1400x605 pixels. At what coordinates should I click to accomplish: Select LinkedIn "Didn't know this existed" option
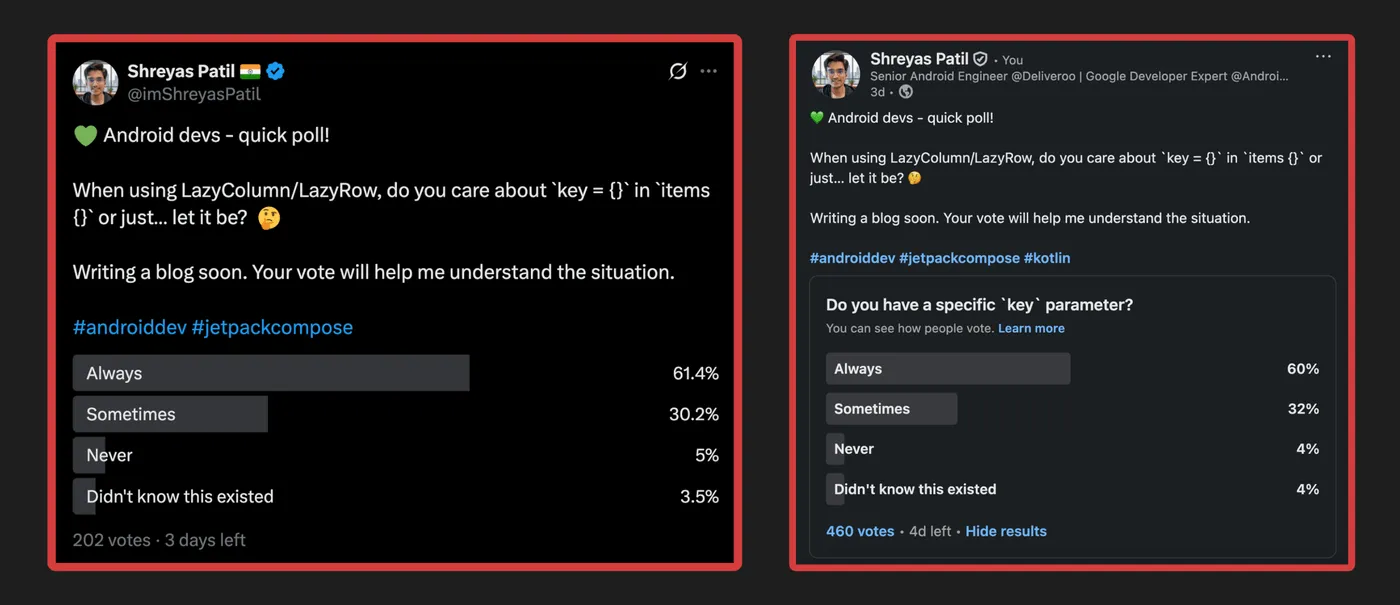[915, 489]
